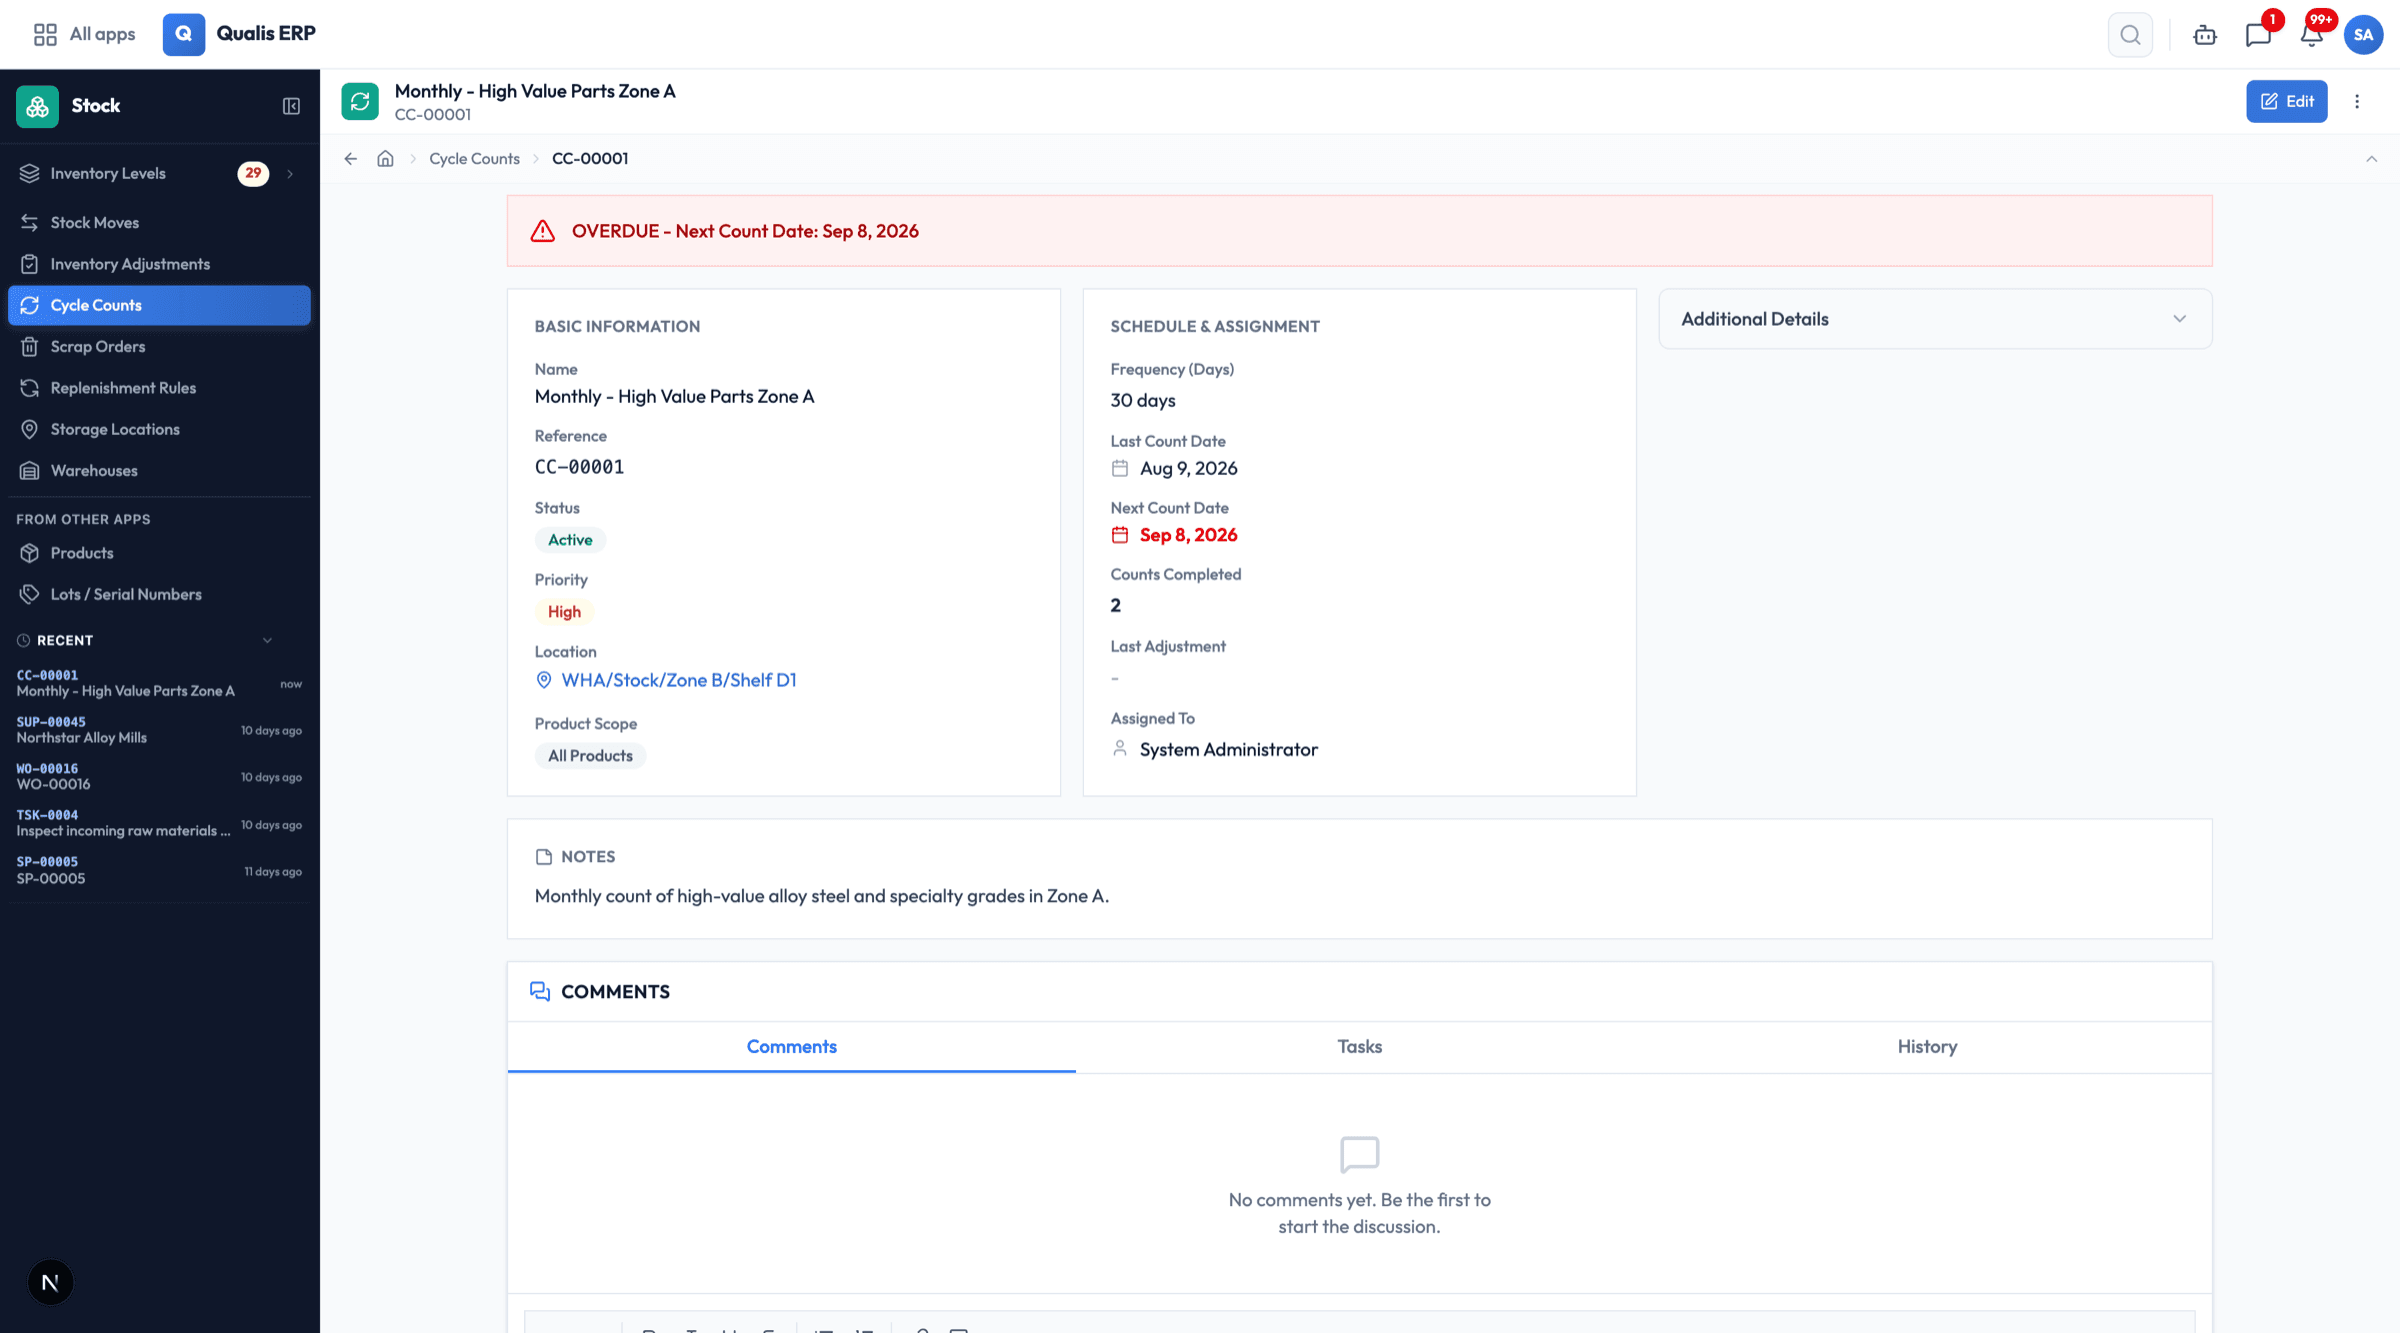The image size is (2400, 1333).
Task: Open the AI assistant robot icon
Action: pos(2205,35)
